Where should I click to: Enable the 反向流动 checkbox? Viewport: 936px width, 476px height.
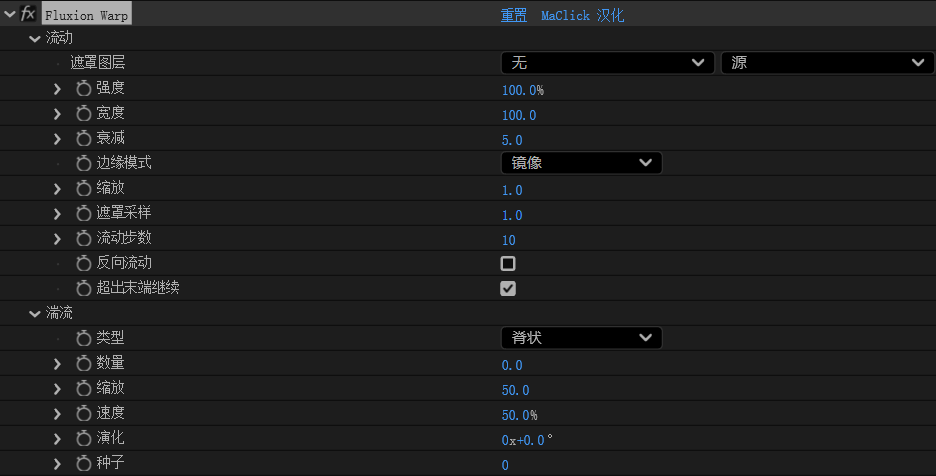click(x=508, y=264)
